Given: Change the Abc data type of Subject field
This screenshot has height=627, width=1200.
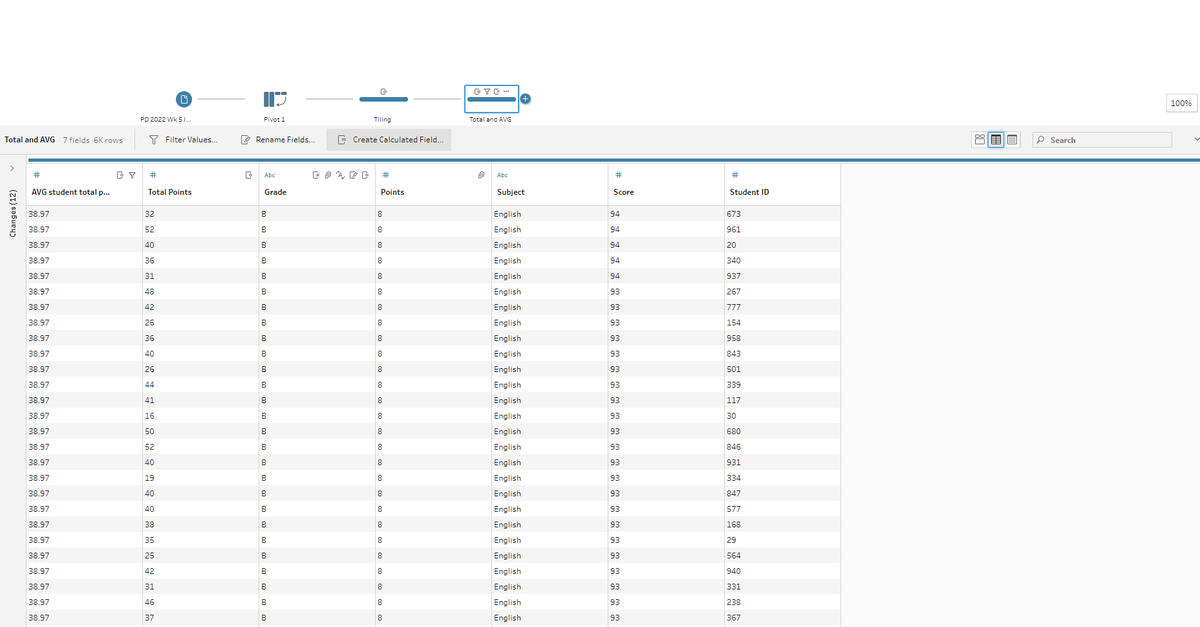Looking at the screenshot, I should [x=503, y=175].
